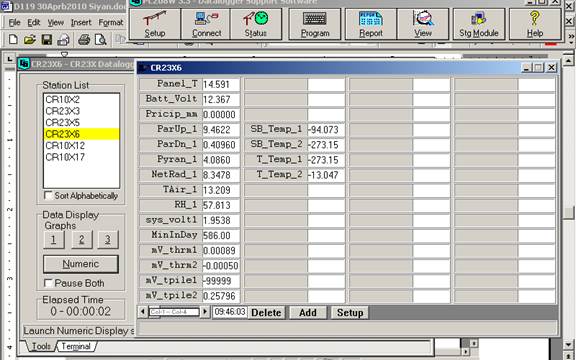Click the Word vertical scrollbar thumb
Viewport: 576px width, 360px height.
(x=569, y=212)
